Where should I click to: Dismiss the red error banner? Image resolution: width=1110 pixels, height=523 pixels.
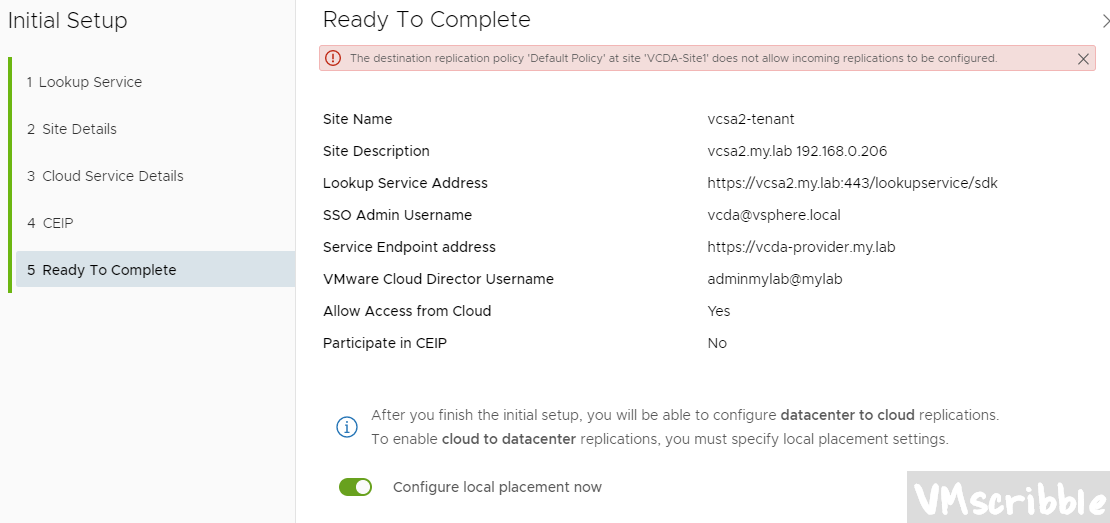pos(1083,59)
